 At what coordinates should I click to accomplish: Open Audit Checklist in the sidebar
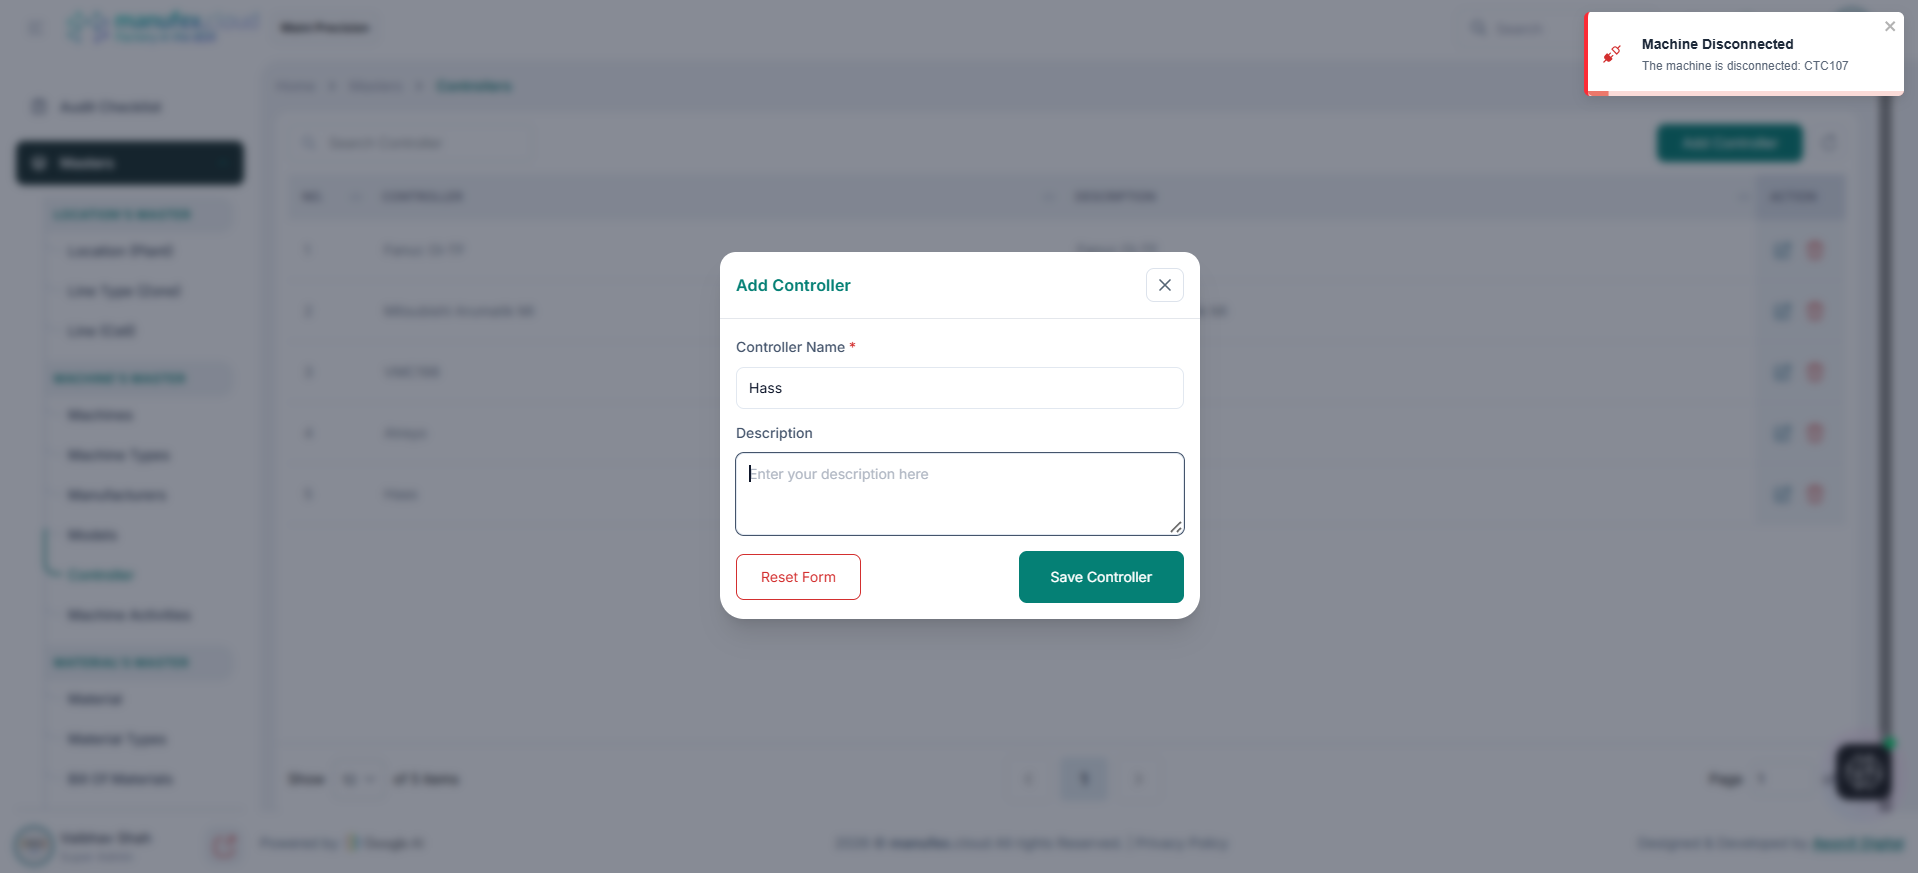point(110,107)
